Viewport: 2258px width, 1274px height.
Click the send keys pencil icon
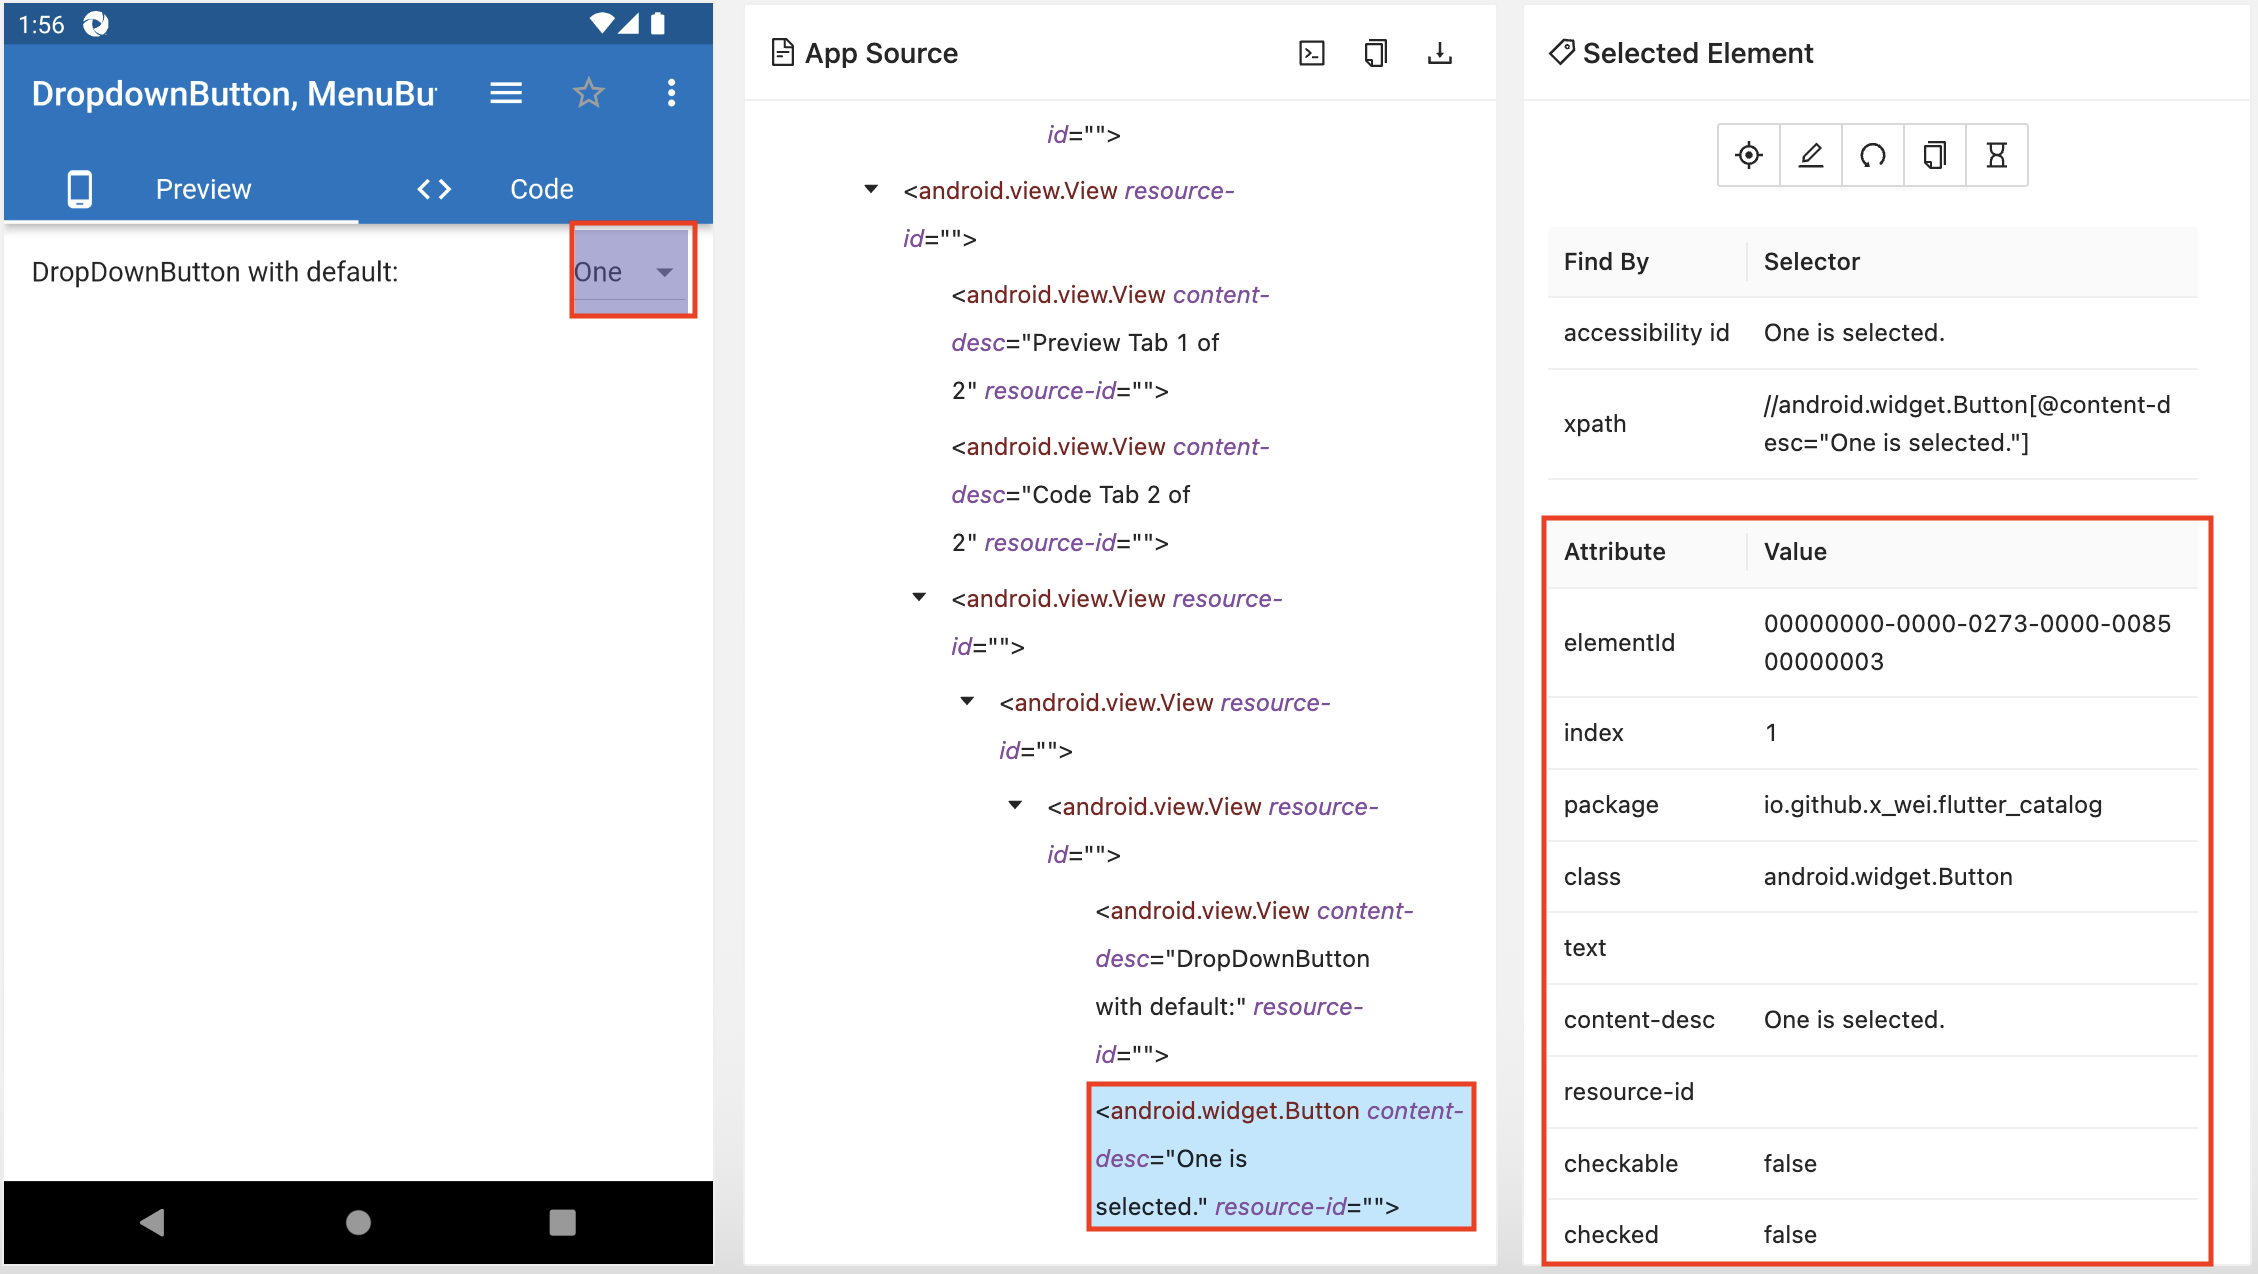pos(1810,155)
